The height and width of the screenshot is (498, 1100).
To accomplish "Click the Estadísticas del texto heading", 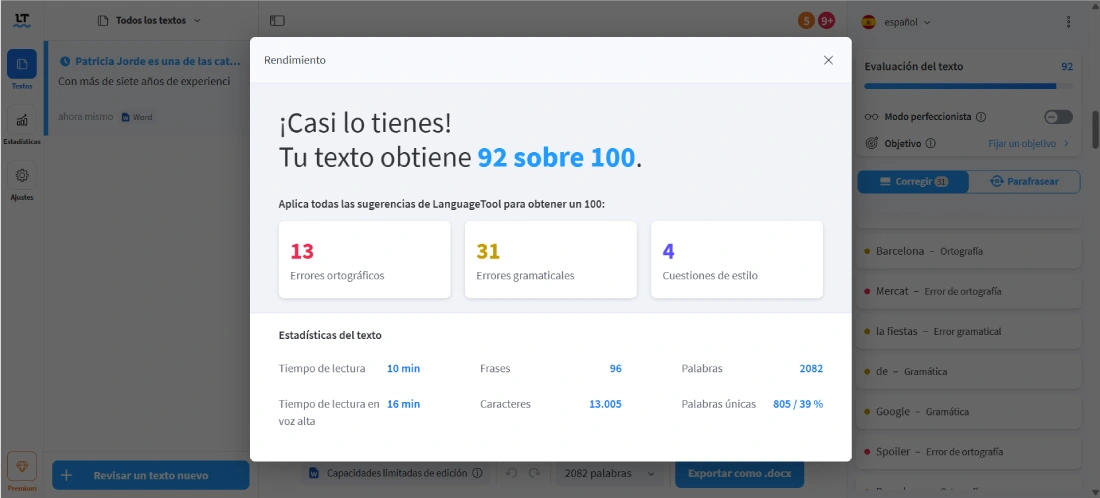I will [x=330, y=335].
